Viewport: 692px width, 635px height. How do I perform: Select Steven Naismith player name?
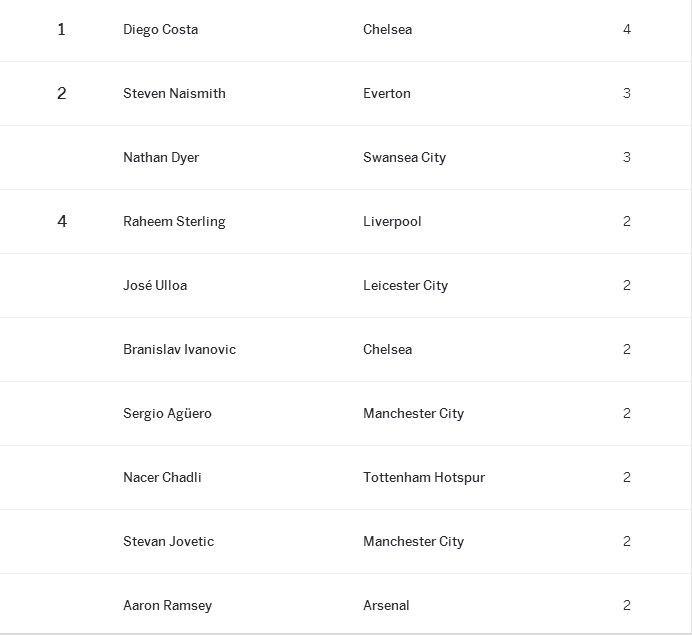(x=174, y=94)
